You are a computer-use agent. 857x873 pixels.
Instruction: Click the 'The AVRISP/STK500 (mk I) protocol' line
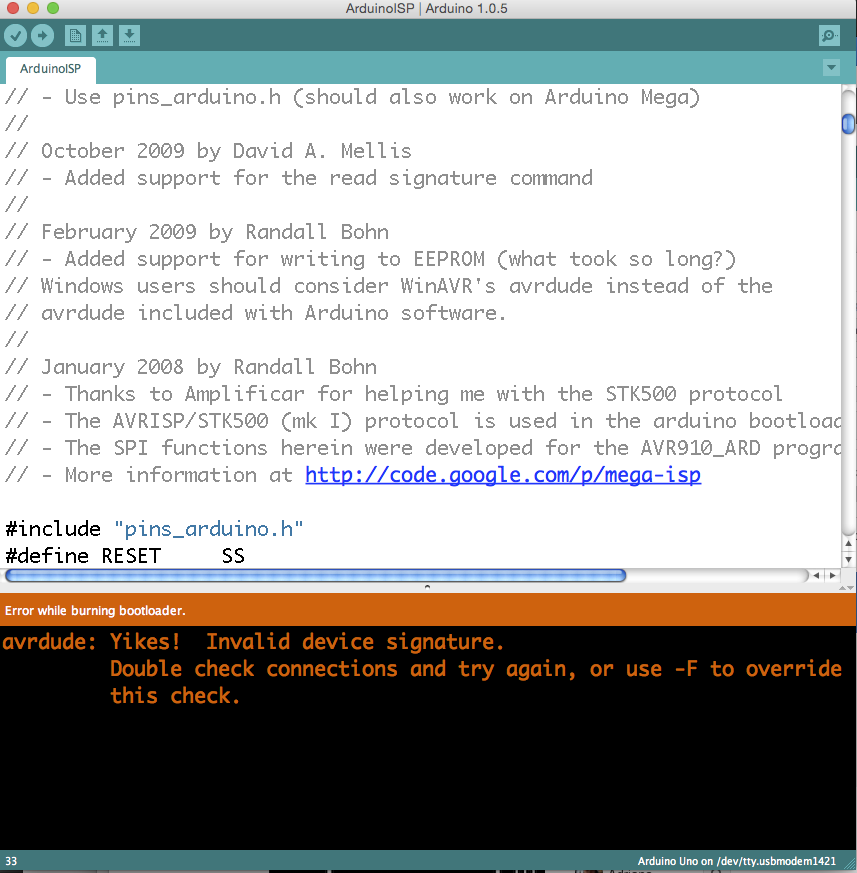[x=423, y=421]
